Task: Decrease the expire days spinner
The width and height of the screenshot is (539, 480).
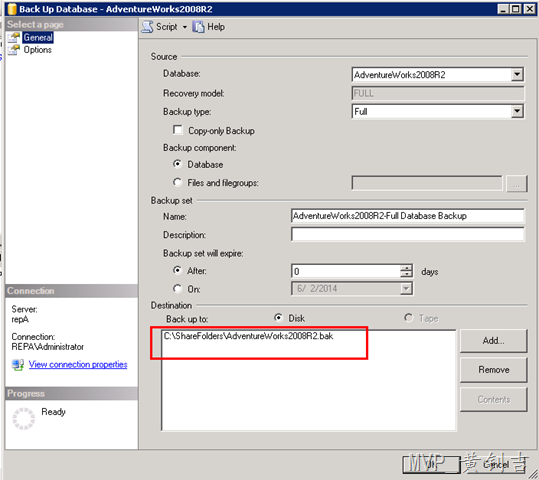Action: click(x=406, y=274)
